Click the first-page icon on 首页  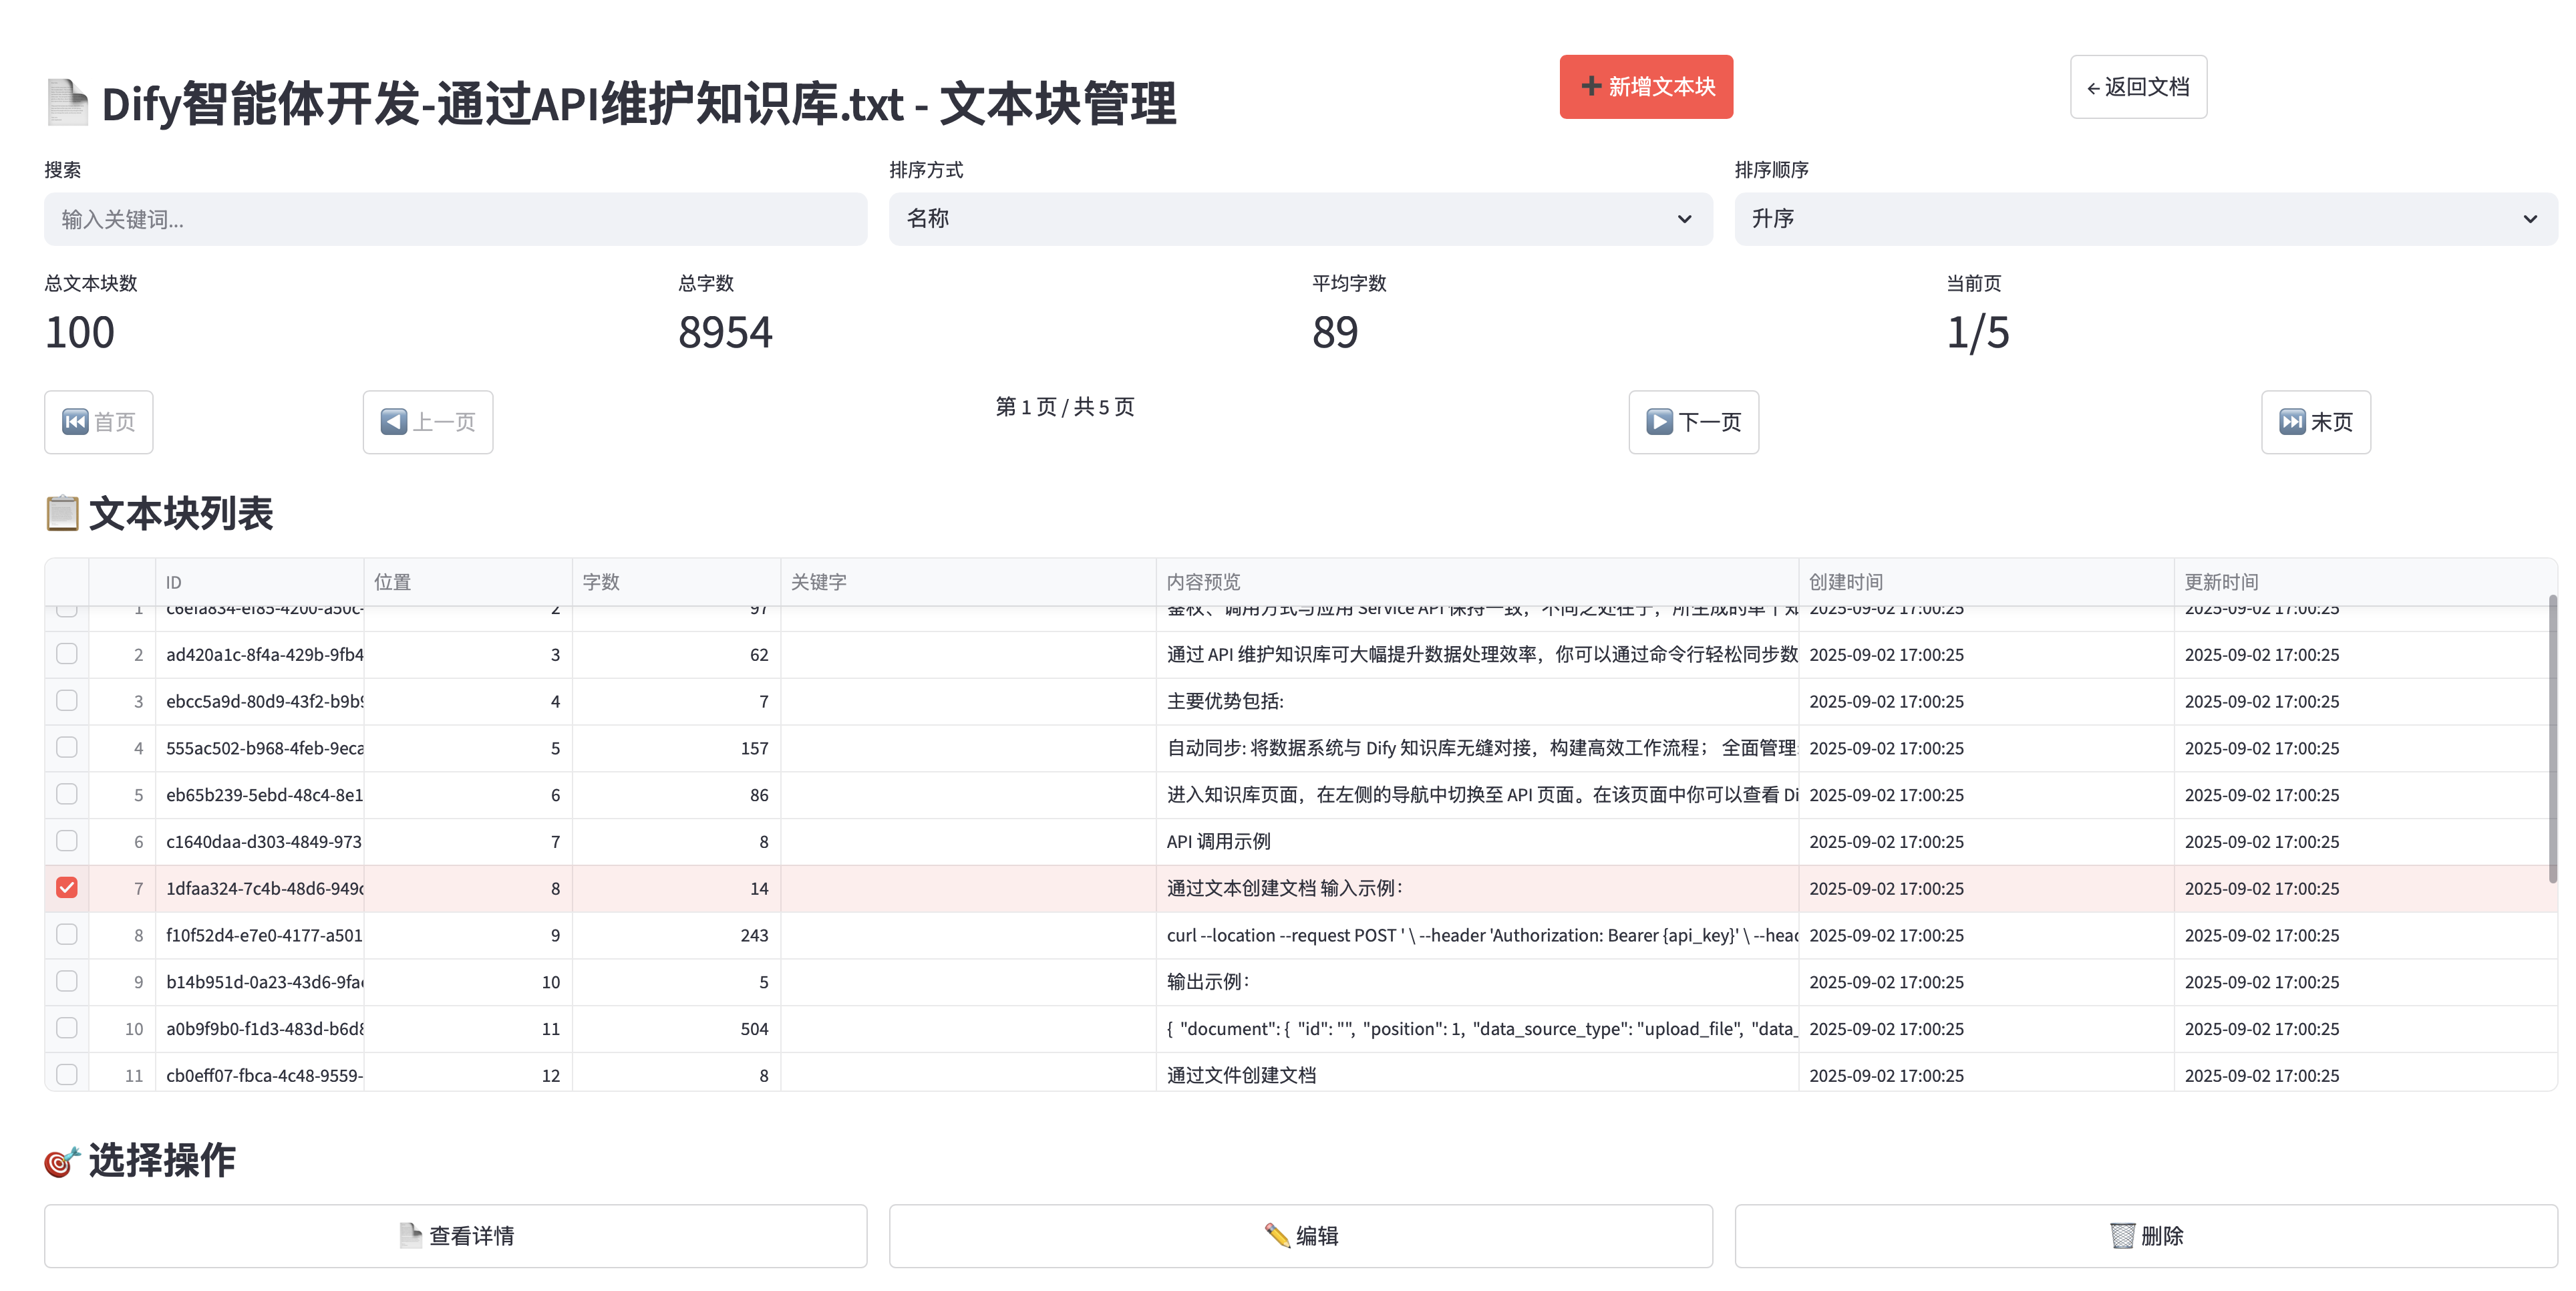coord(75,422)
